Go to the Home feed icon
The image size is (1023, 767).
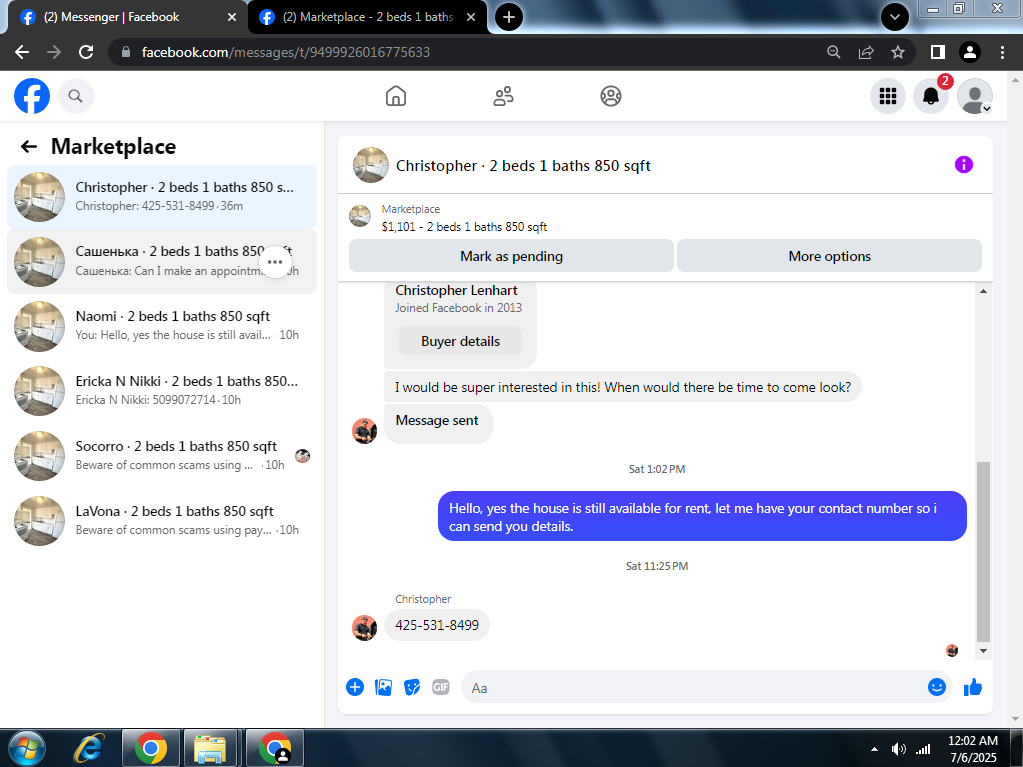click(396, 96)
